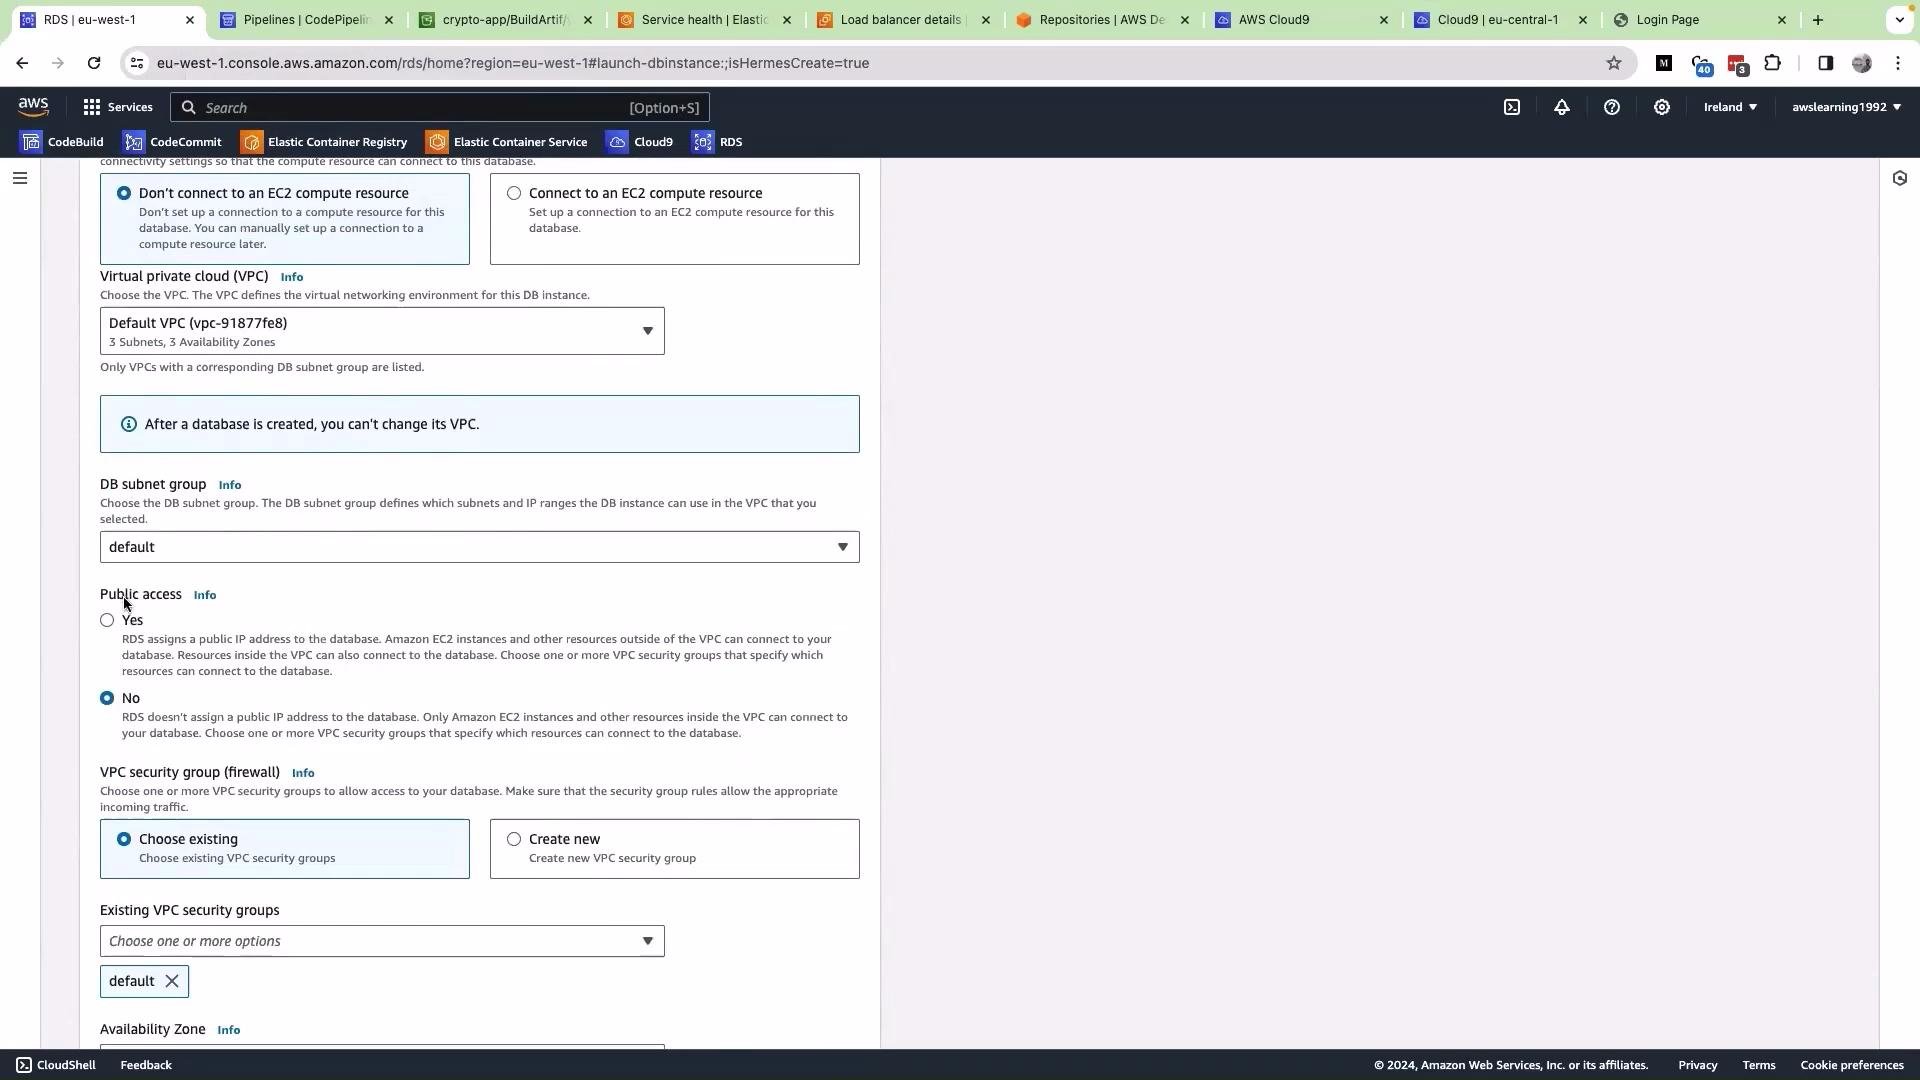Switch to crypto-app BuildArtif tab
The width and height of the screenshot is (1920, 1080).
pos(505,20)
